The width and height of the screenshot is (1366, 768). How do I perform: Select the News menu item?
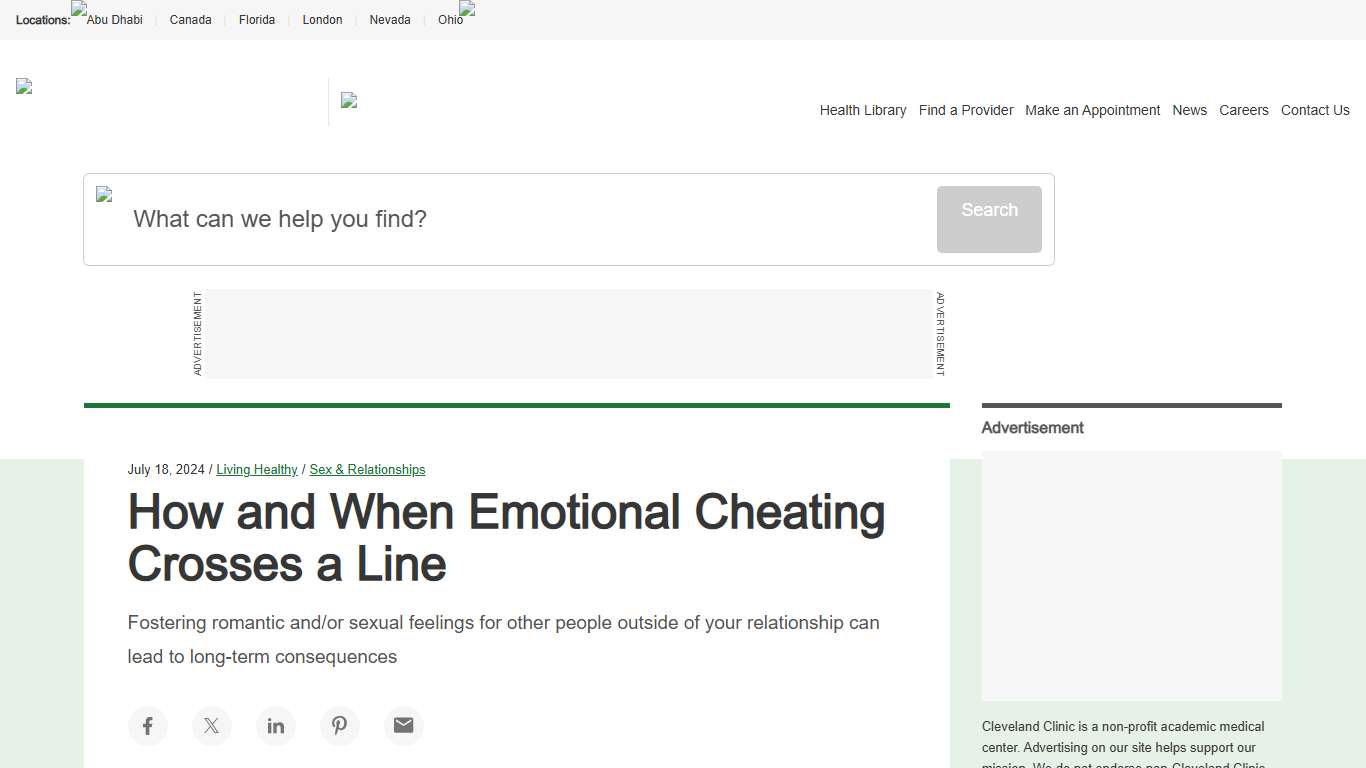[1189, 110]
